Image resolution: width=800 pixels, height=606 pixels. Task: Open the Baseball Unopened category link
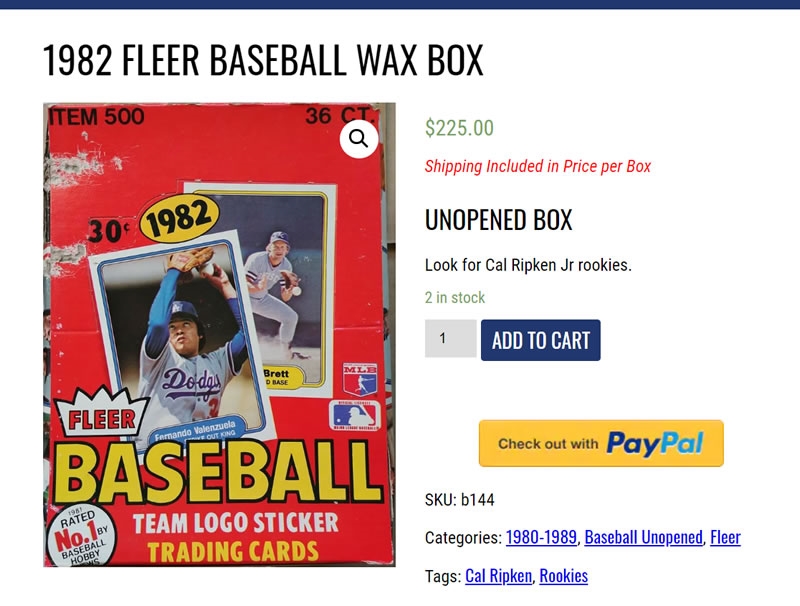coord(643,537)
